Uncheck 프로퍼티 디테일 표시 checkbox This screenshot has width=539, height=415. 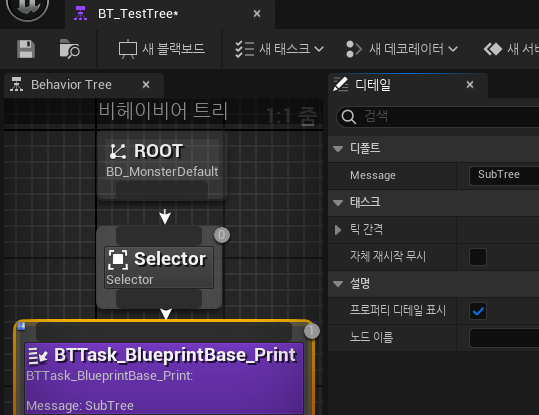coord(478,311)
